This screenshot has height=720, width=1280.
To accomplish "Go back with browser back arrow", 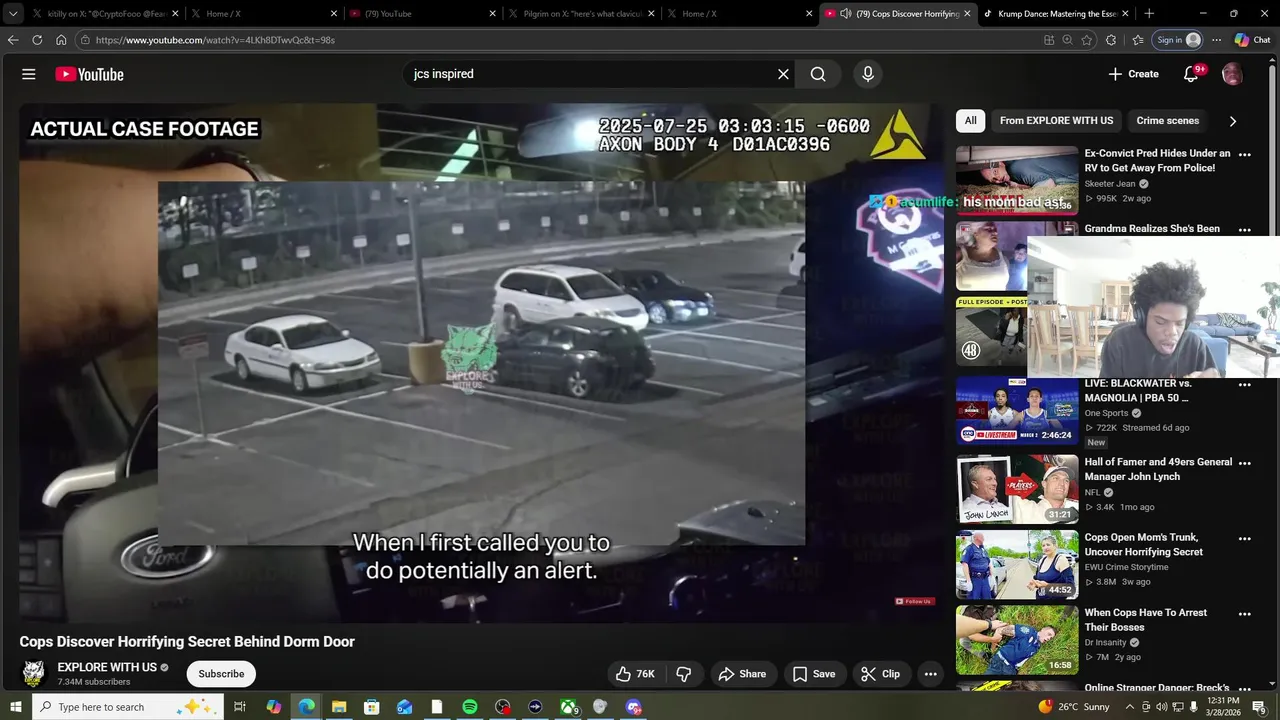I will 13,40.
